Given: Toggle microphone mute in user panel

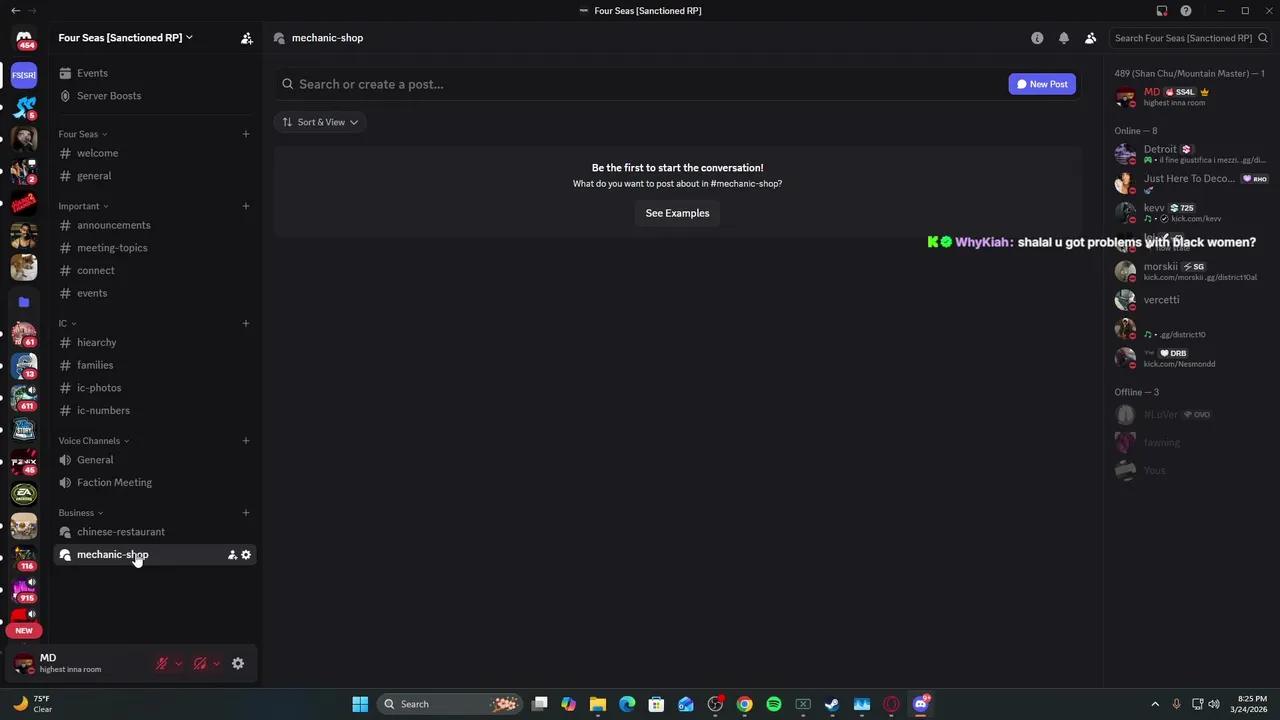Looking at the screenshot, I should [x=162, y=664].
